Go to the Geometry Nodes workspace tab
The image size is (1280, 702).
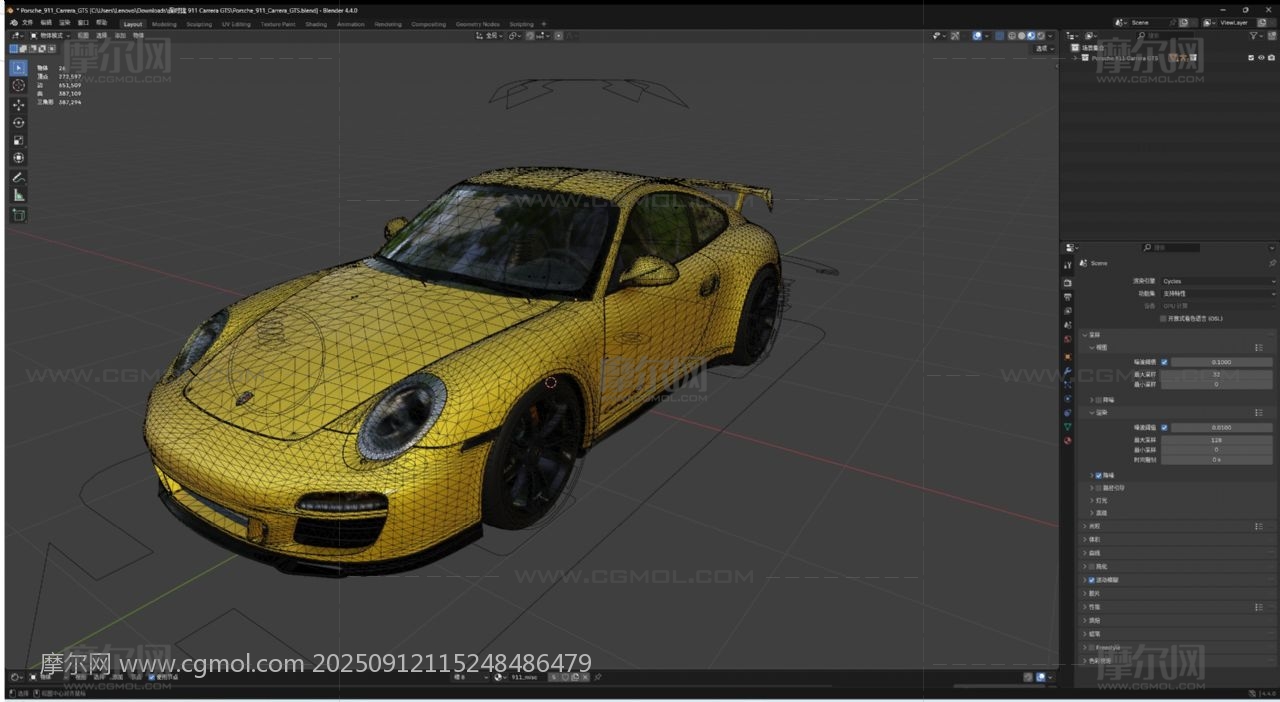point(477,24)
